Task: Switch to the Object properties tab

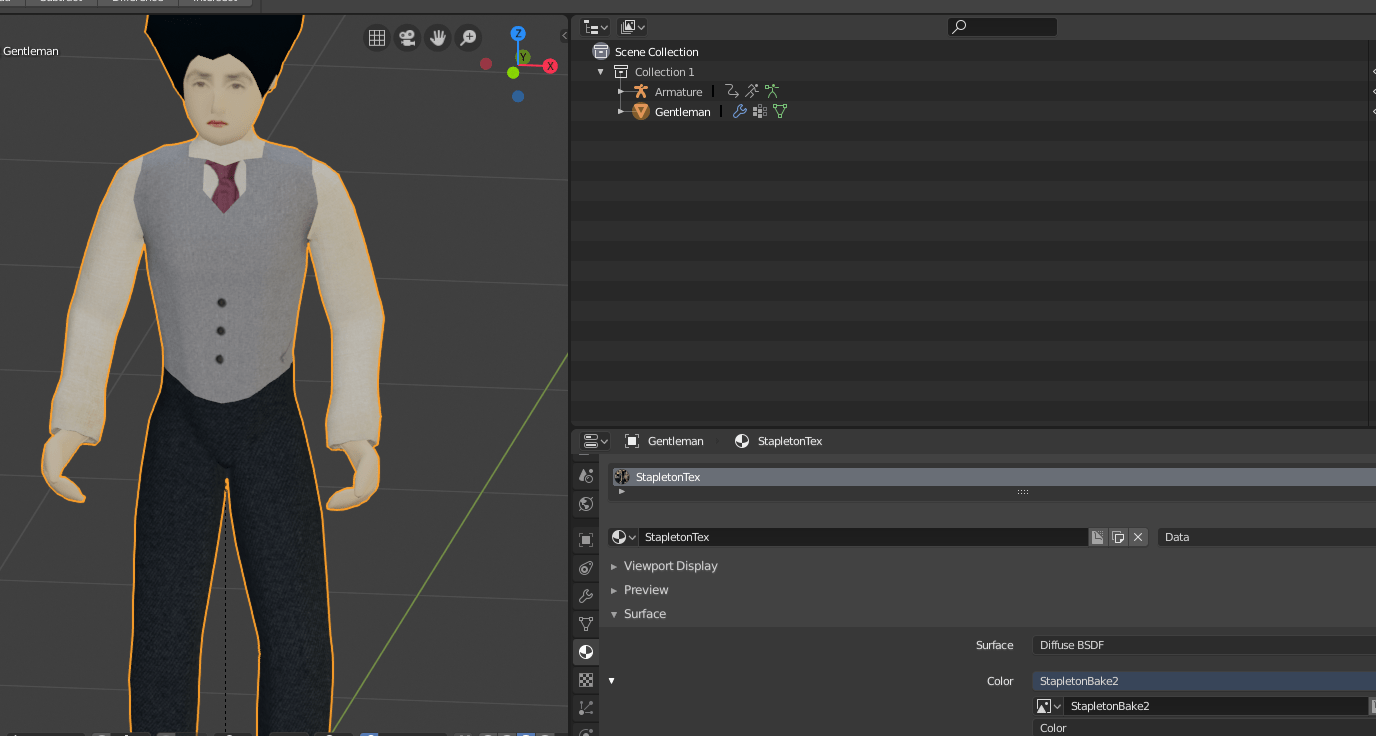Action: click(x=586, y=540)
